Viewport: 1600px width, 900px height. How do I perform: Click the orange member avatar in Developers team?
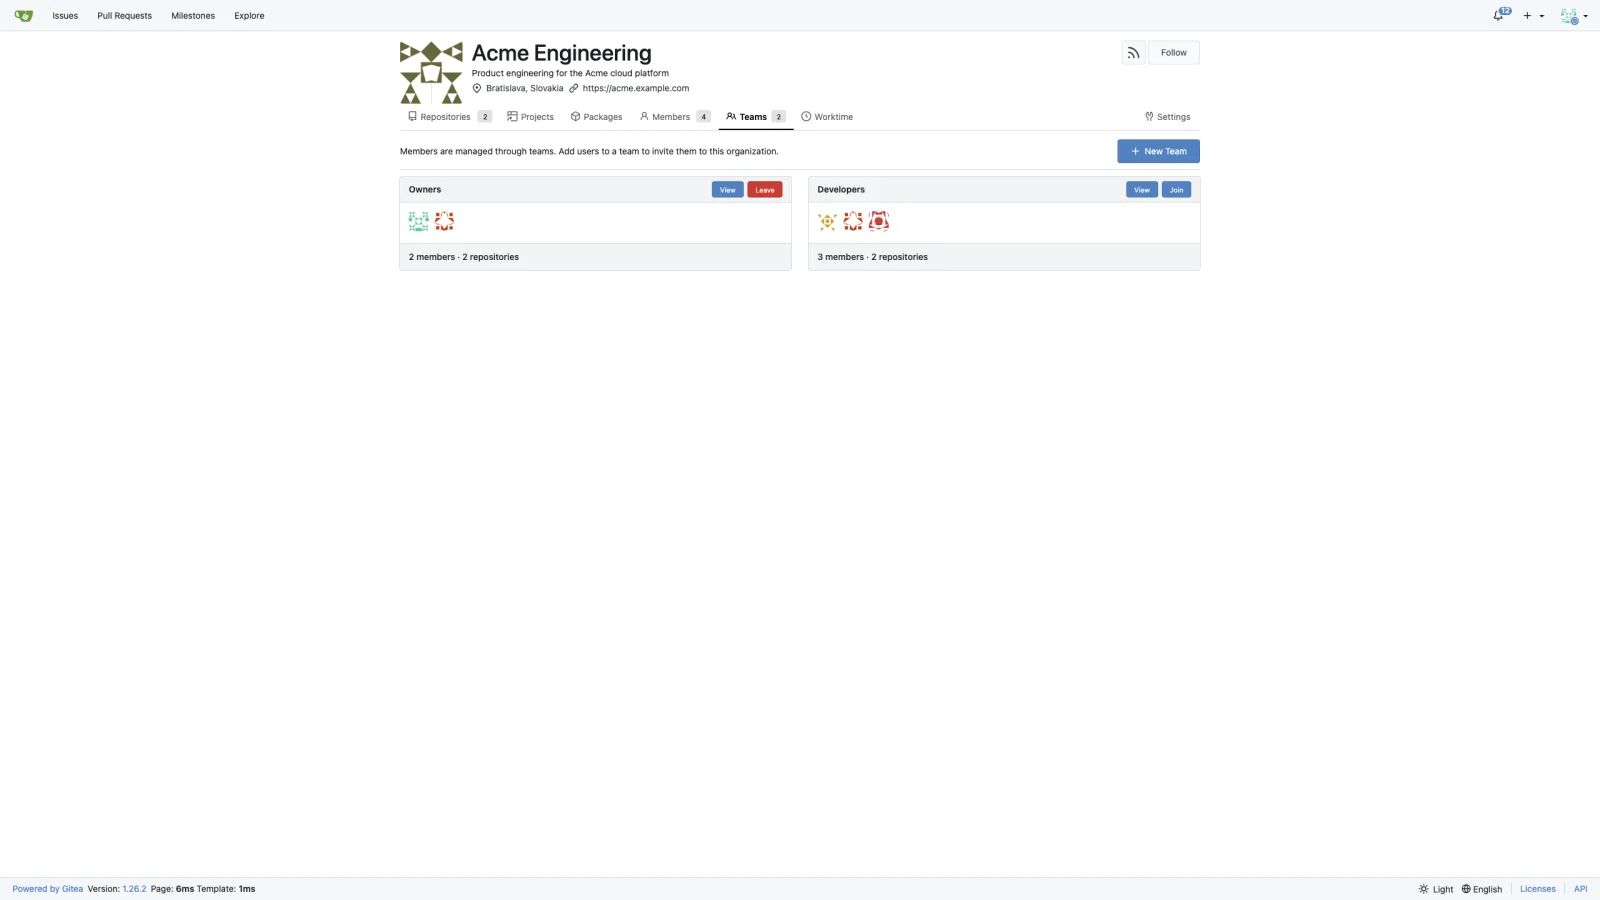[827, 221]
